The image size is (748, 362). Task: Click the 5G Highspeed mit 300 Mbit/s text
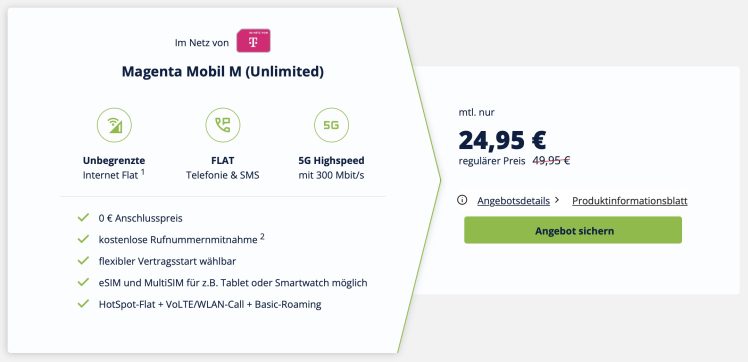(331, 168)
